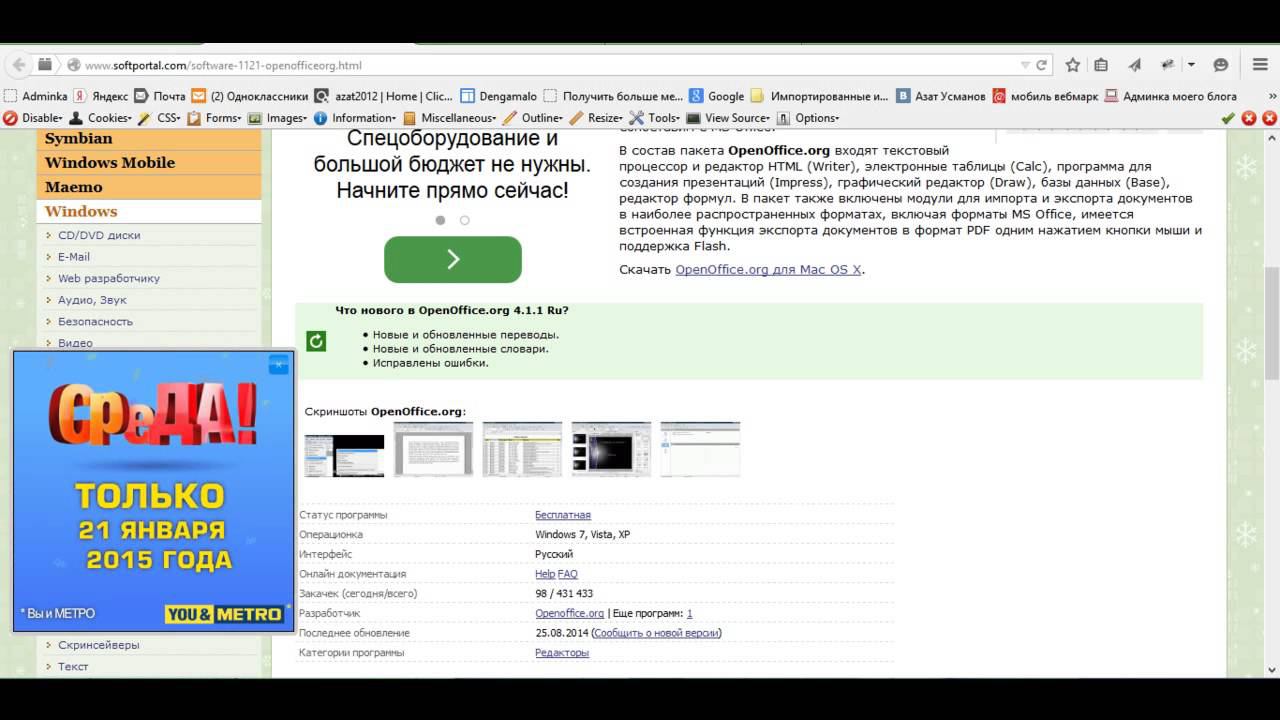Viewport: 1280px width, 720px height.
Task: Click the green refresh icon in What's New box
Action: pyautogui.click(x=316, y=342)
